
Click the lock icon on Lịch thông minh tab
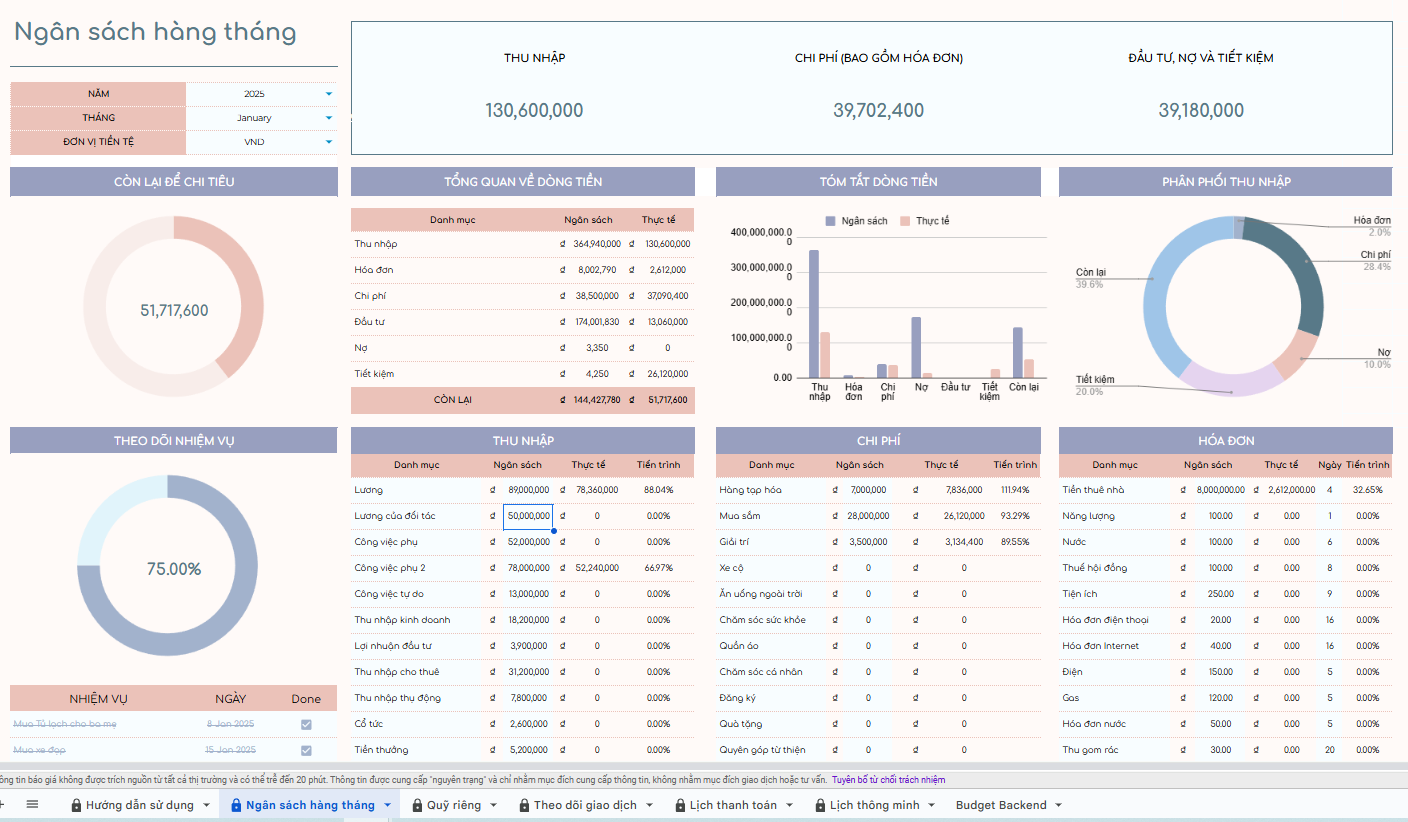coord(820,805)
